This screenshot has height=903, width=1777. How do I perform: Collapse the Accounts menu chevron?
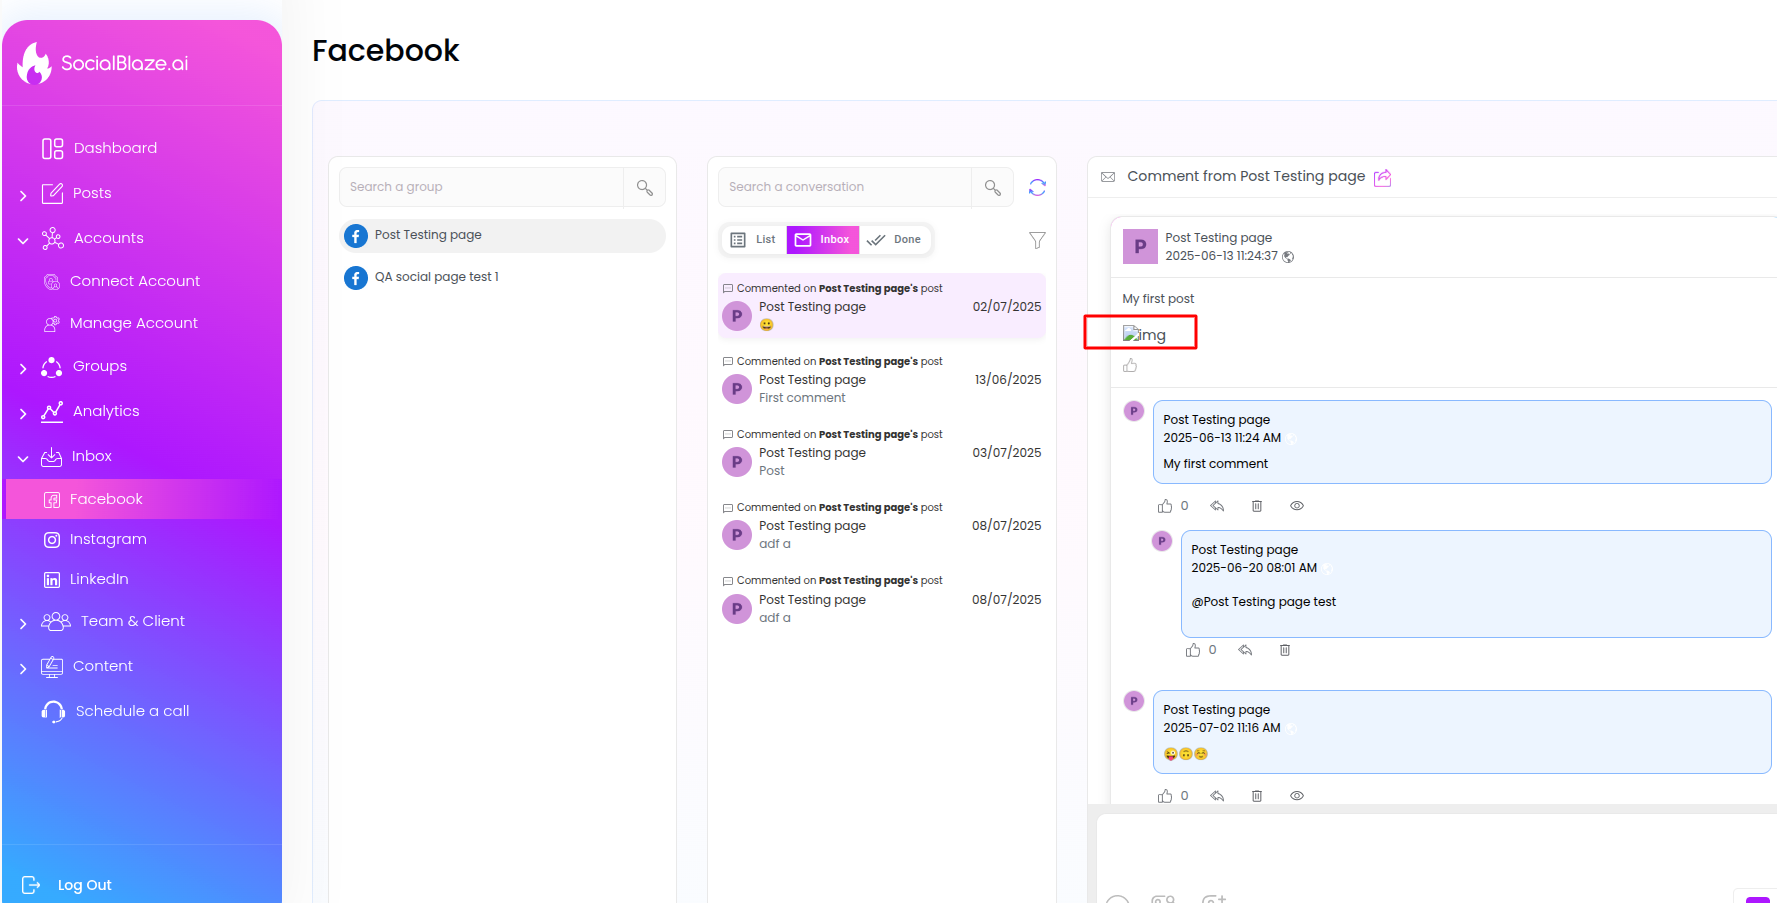click(x=23, y=240)
